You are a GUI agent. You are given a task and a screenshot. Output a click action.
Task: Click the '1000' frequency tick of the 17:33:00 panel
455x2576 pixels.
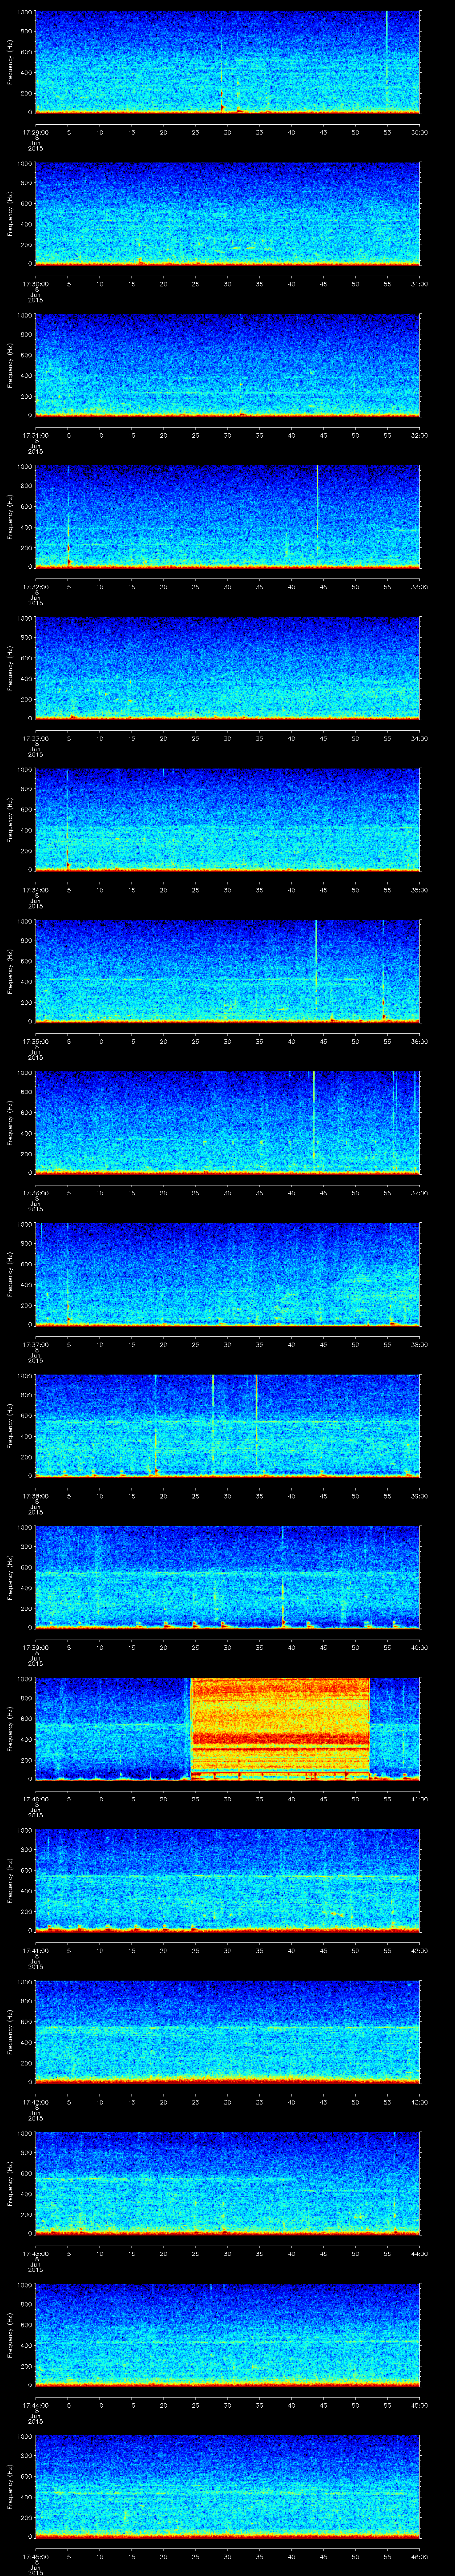pos(24,619)
